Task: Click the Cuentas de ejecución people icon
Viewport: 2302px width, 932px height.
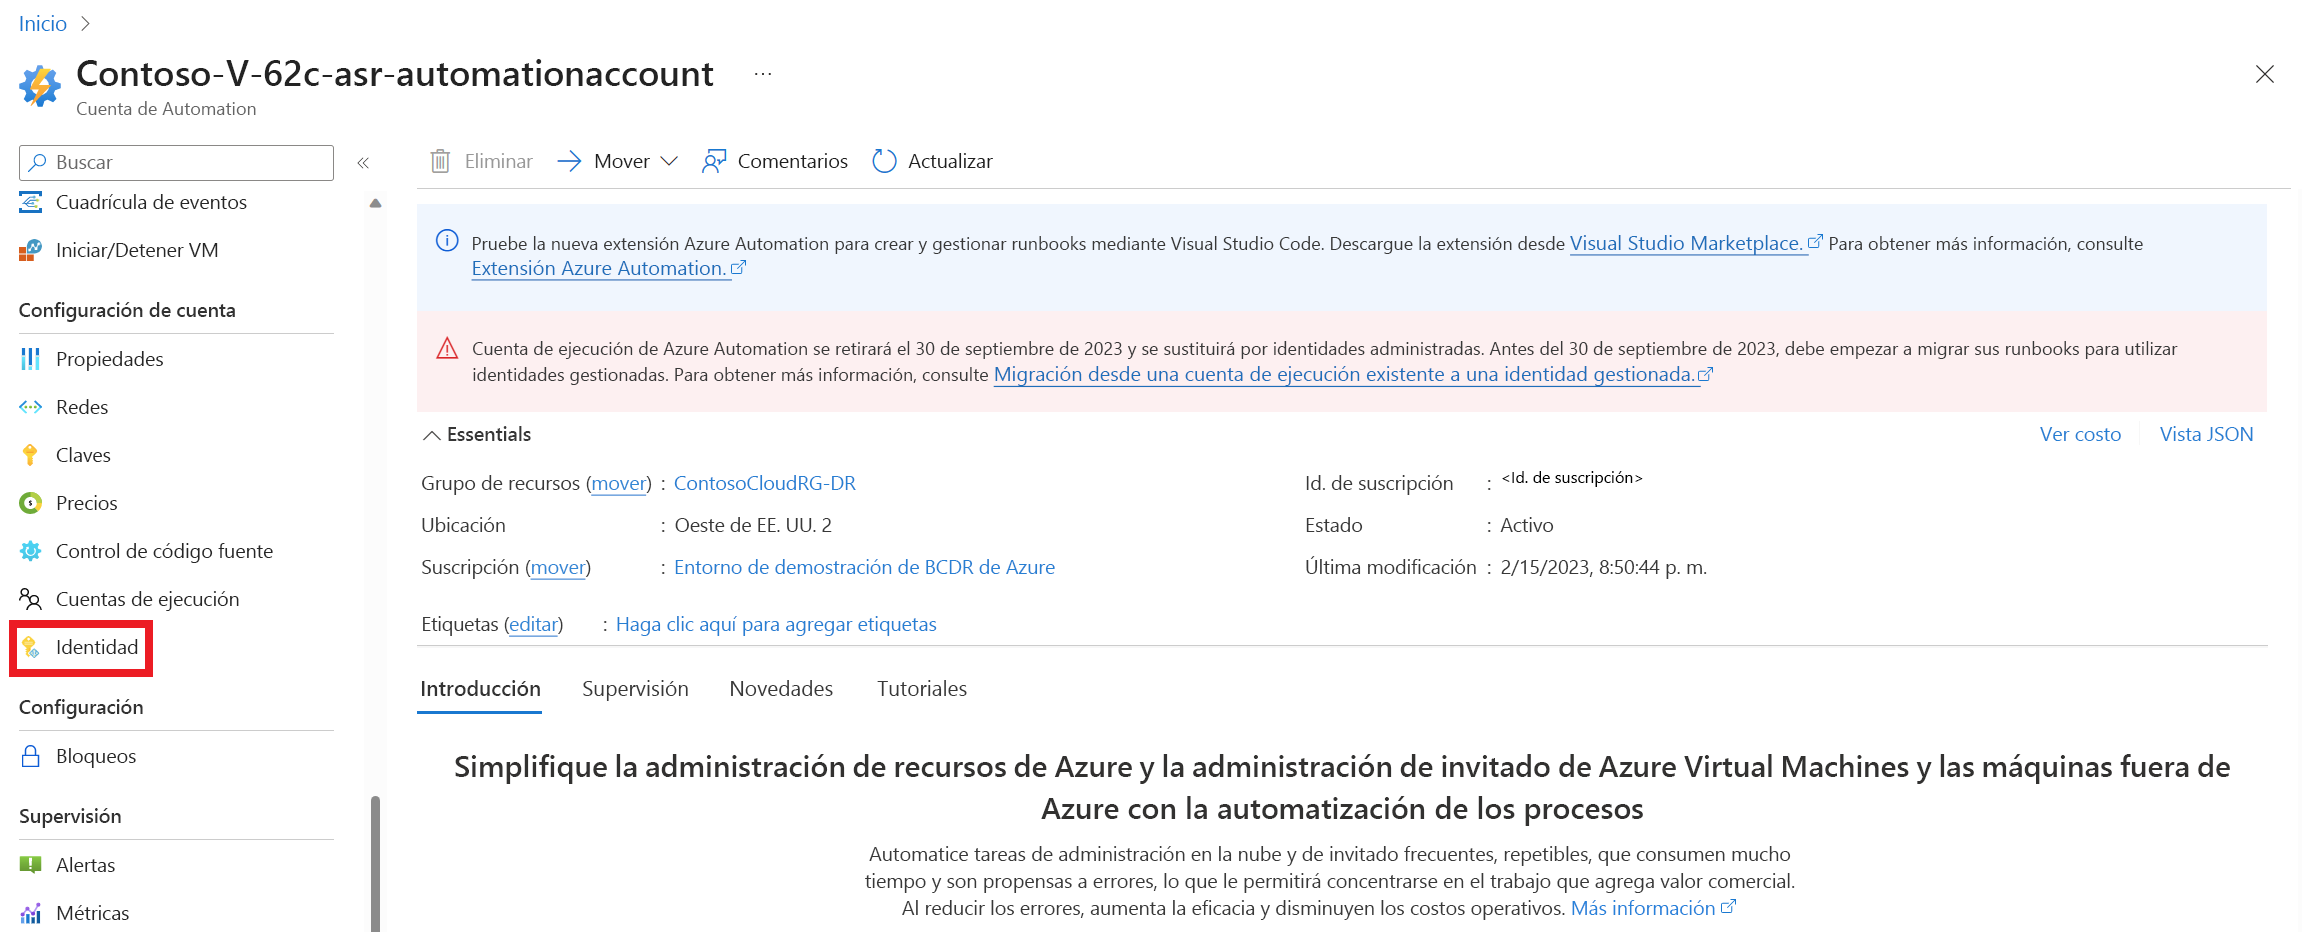Action: pyautogui.click(x=31, y=599)
